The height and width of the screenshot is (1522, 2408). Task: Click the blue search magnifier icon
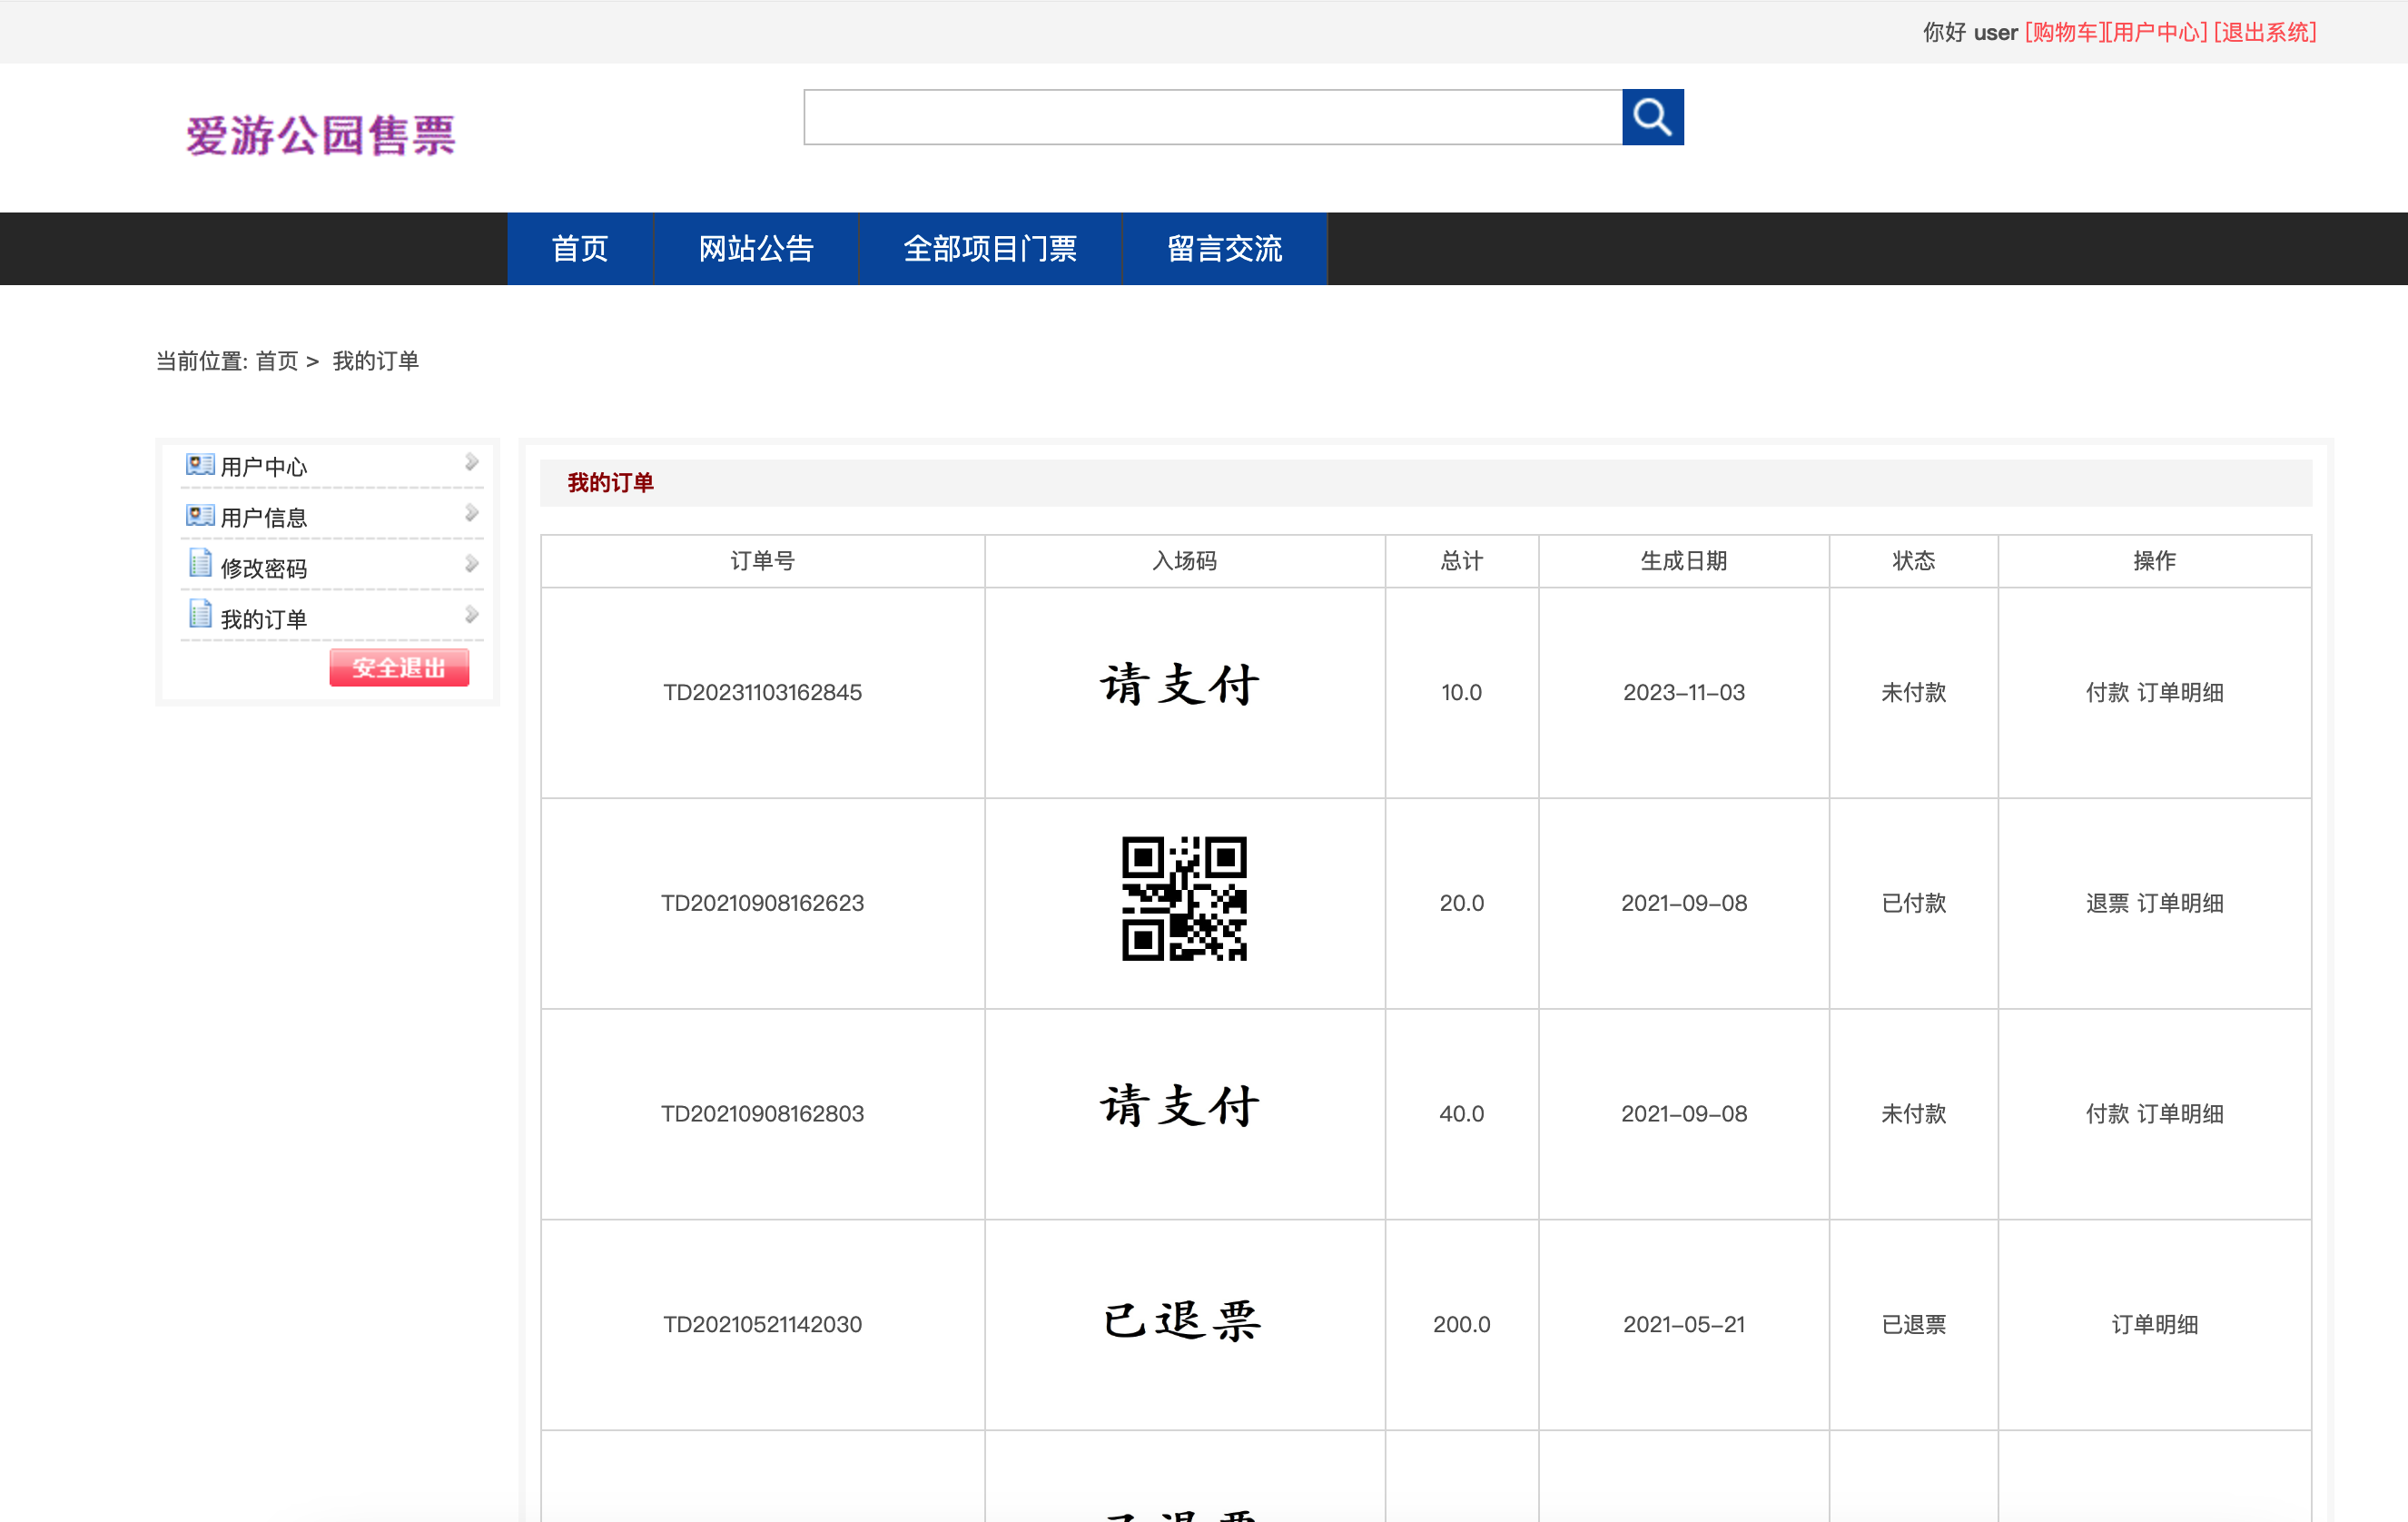[x=1652, y=117]
